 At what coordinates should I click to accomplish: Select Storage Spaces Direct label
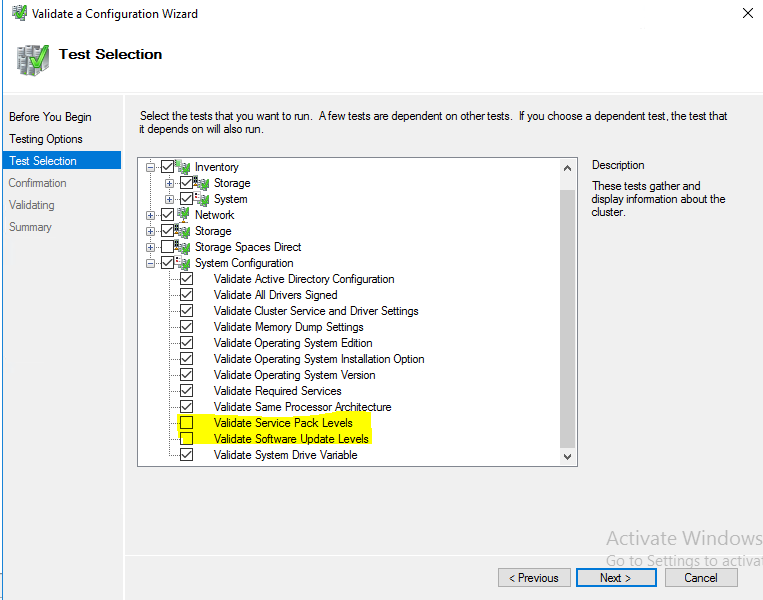tap(248, 247)
